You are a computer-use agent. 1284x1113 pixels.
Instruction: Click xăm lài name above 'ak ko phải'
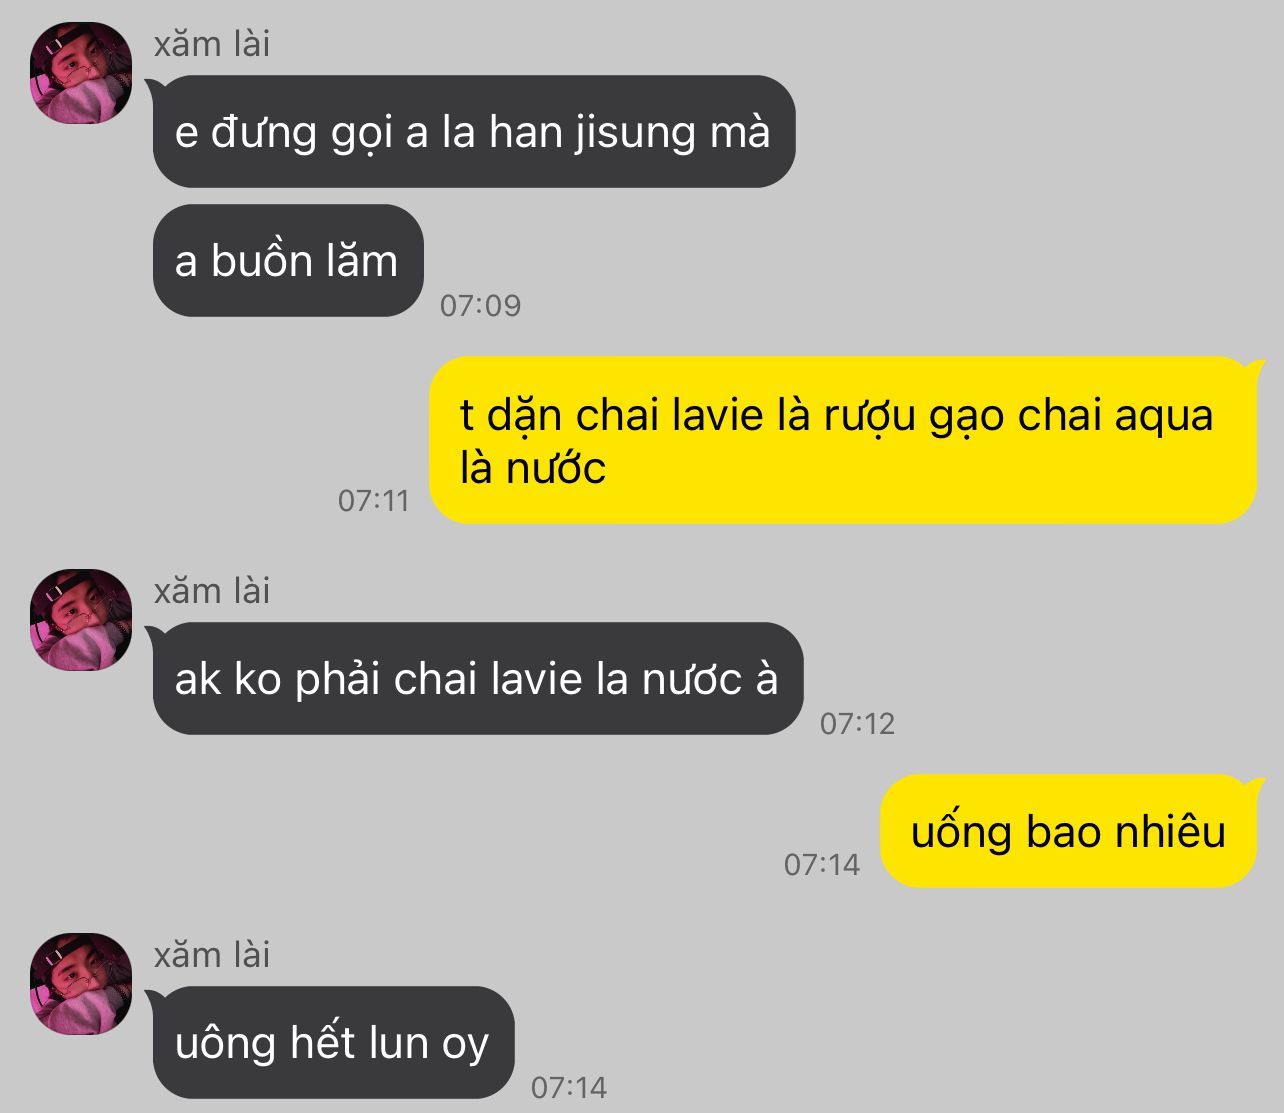(212, 591)
